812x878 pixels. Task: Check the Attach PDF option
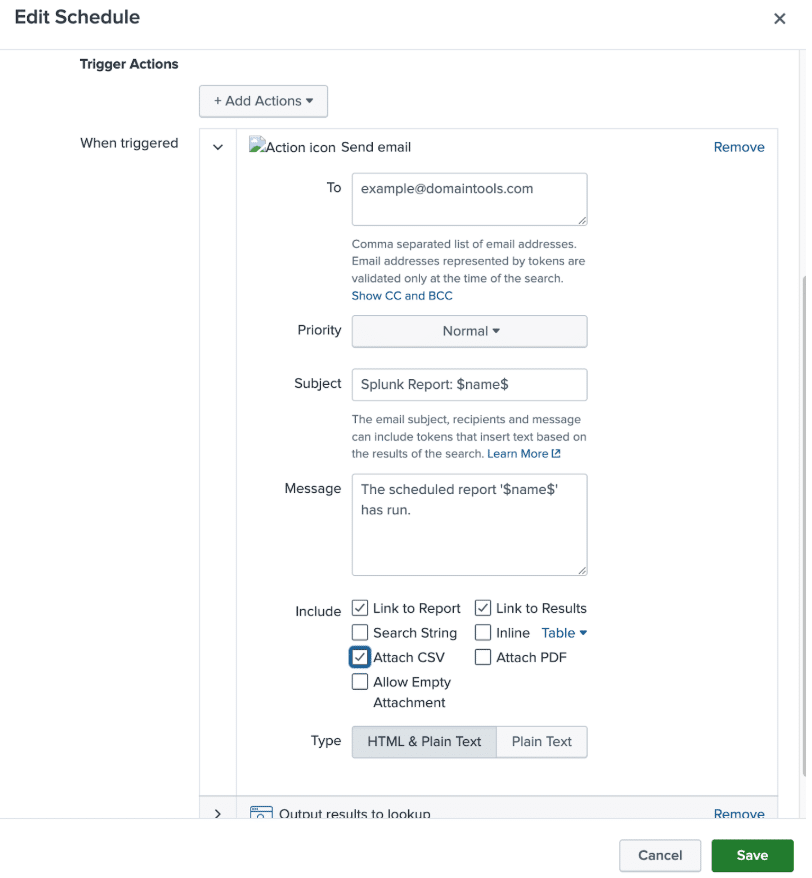[483, 657]
